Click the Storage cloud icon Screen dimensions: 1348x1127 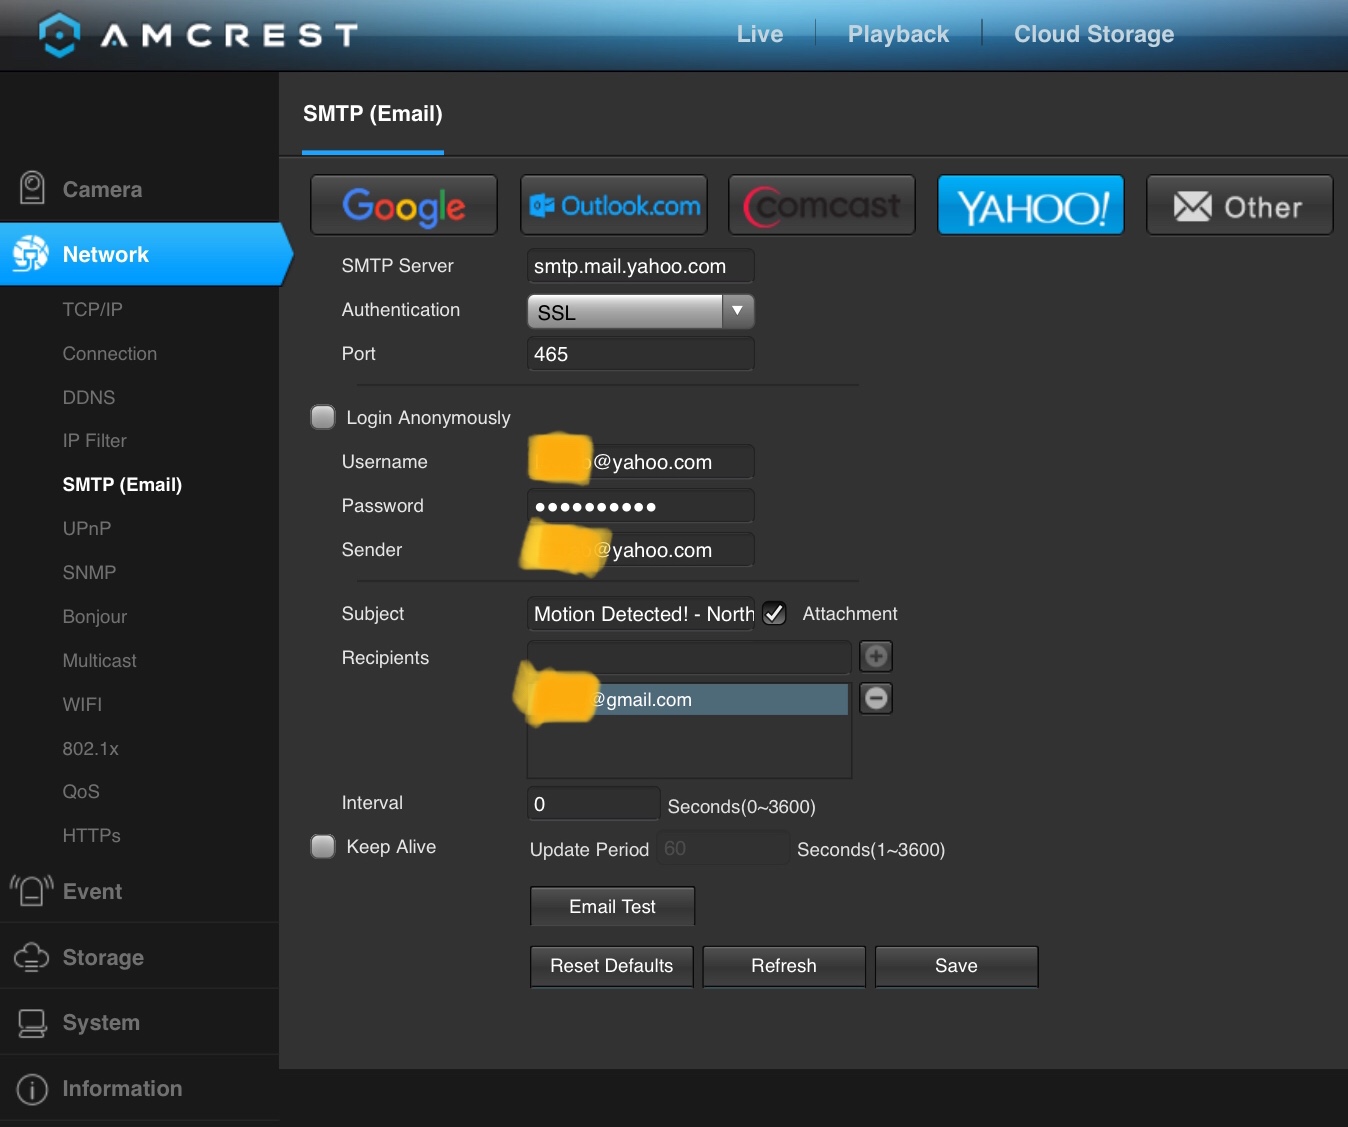click(31, 957)
